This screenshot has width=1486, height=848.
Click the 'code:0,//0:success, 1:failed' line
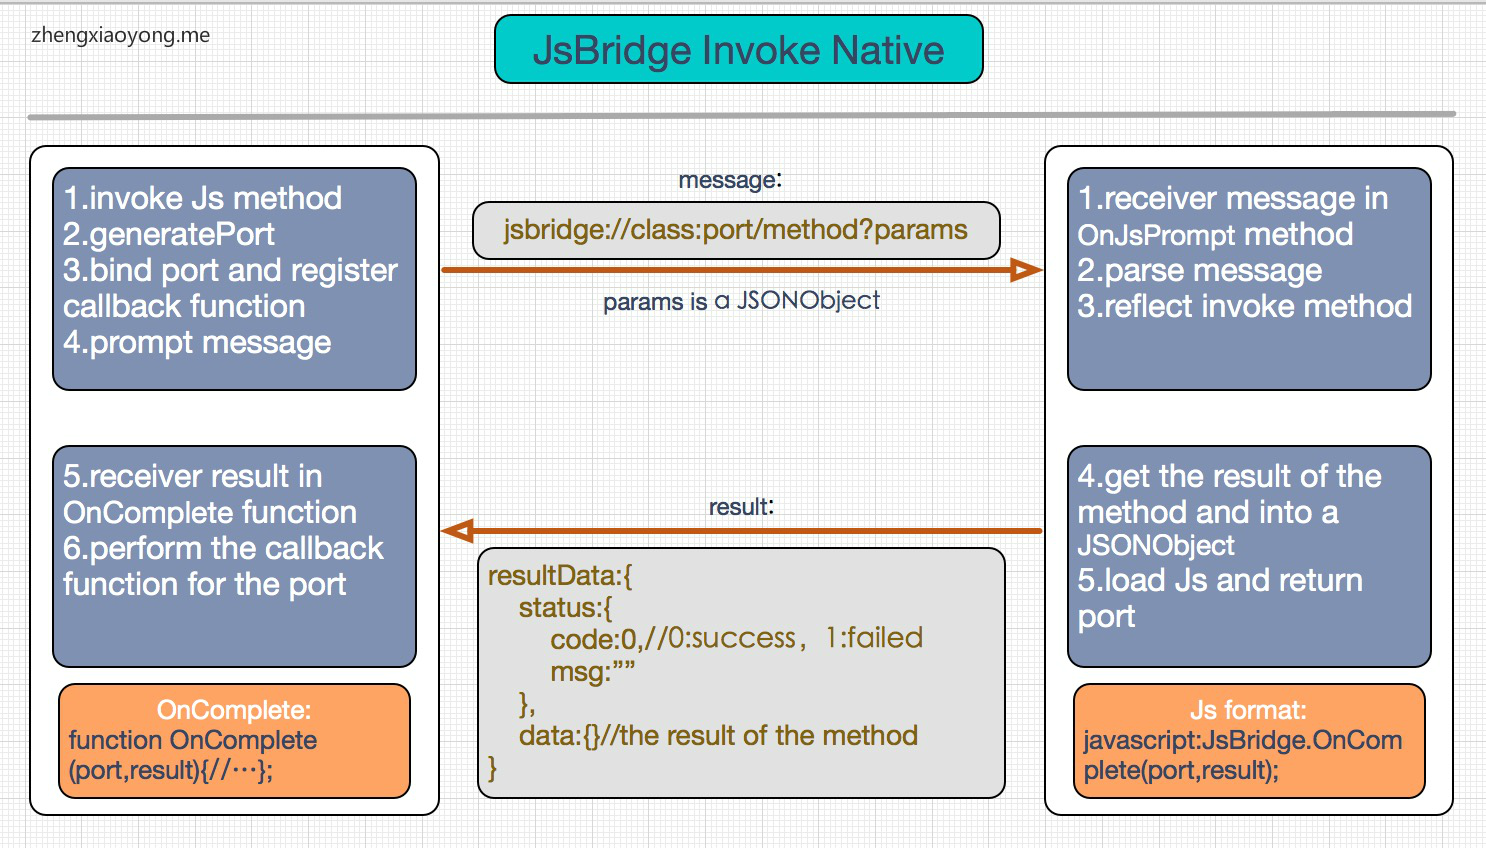tap(736, 639)
